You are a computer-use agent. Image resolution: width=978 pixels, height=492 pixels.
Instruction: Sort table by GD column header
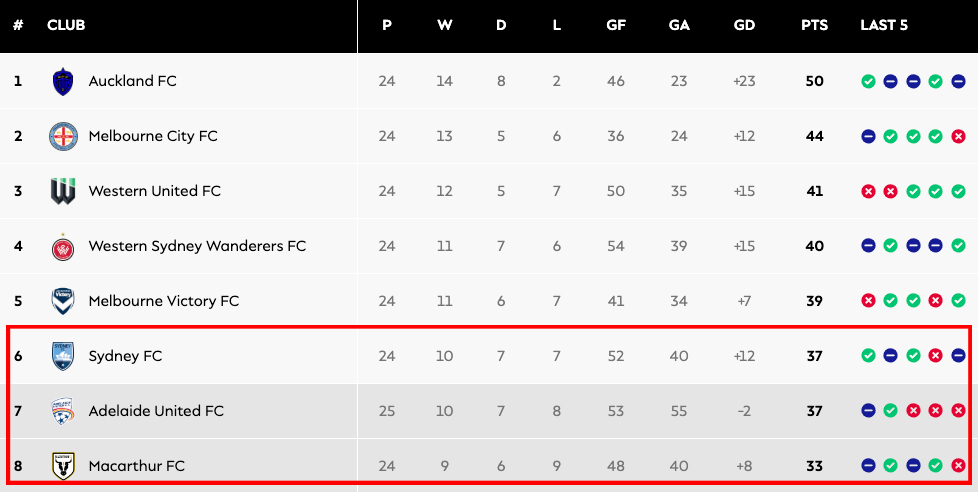[744, 25]
